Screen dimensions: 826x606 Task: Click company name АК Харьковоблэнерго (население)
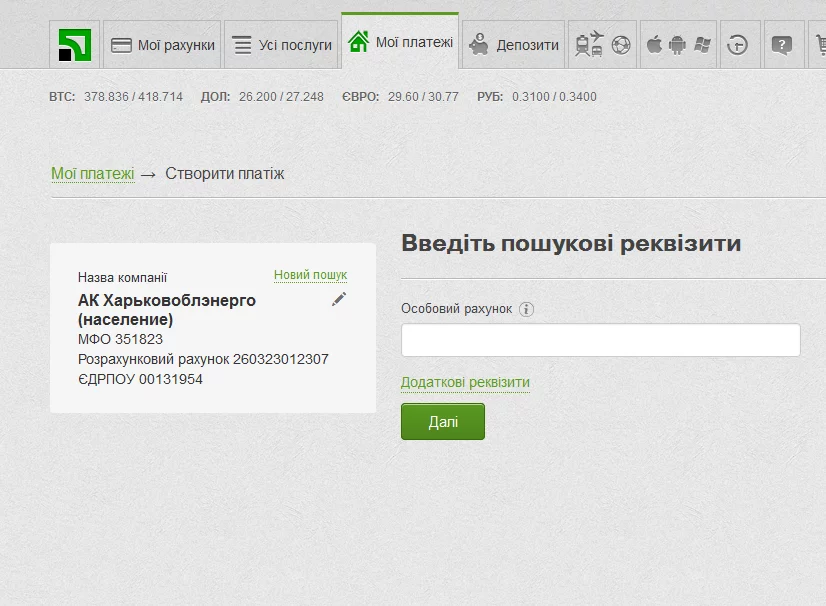coord(166,310)
